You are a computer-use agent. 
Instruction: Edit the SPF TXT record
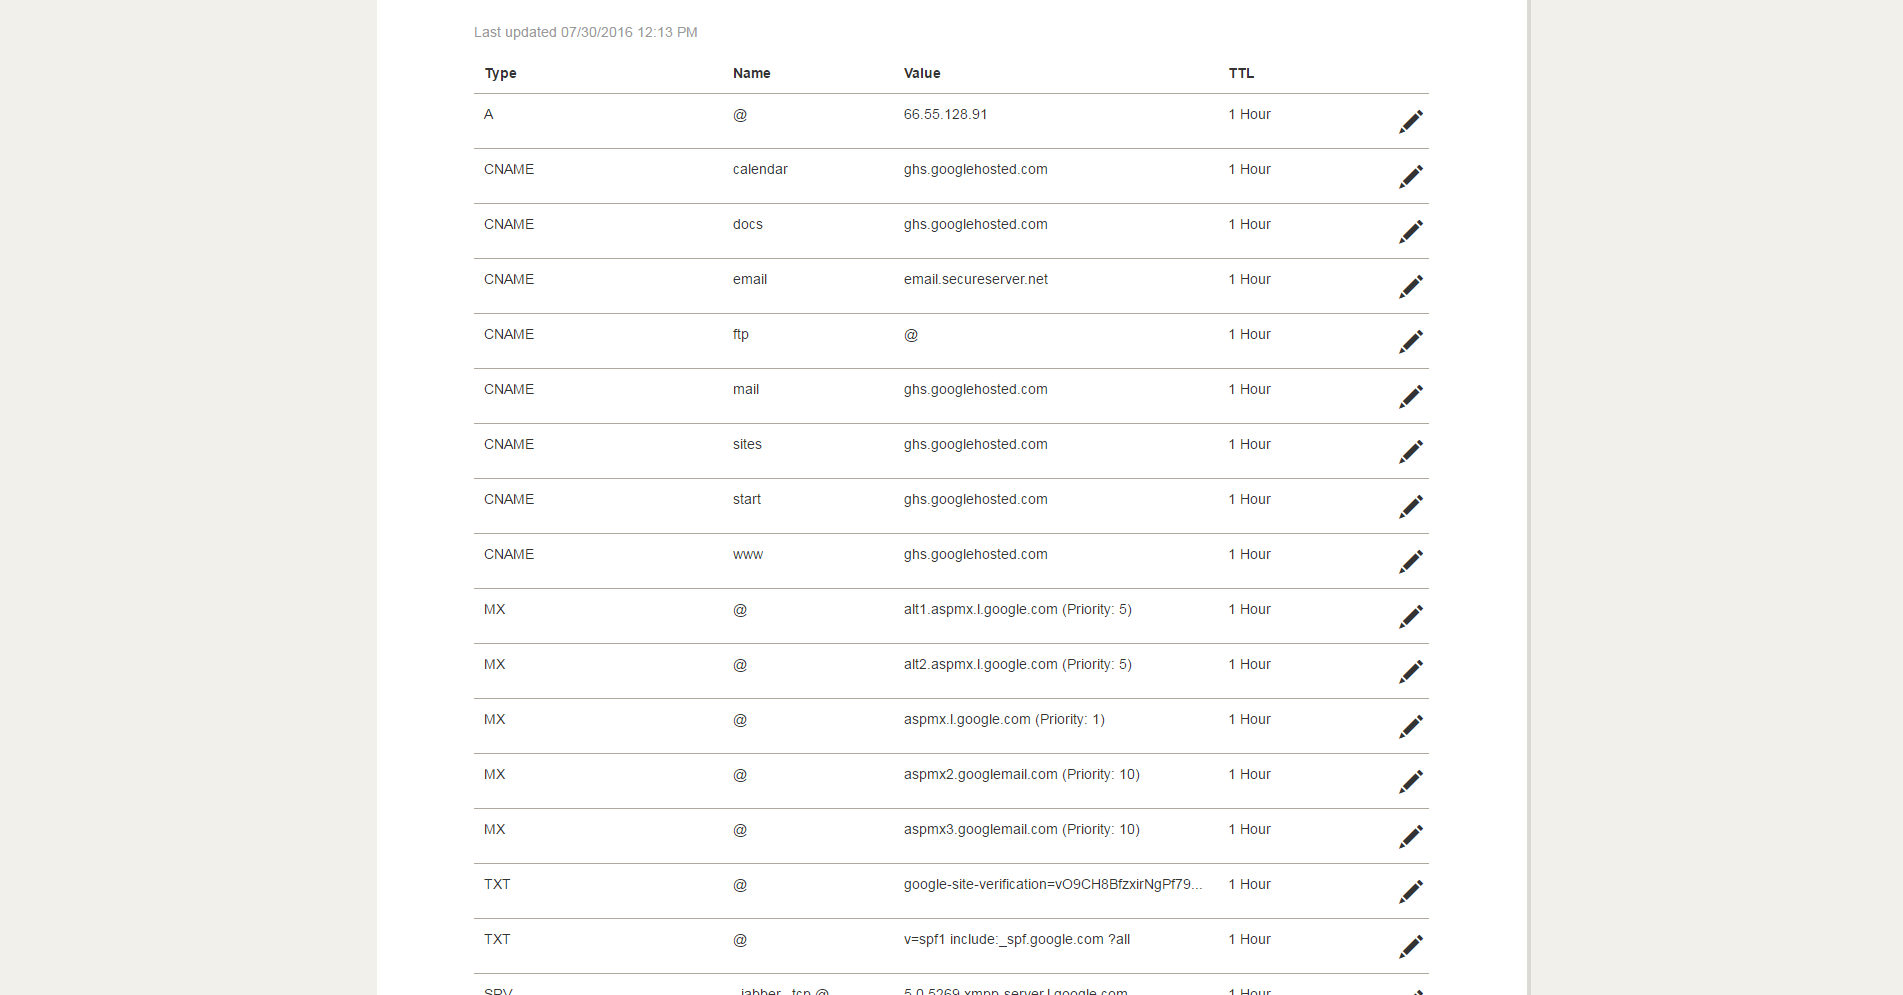1411,947
